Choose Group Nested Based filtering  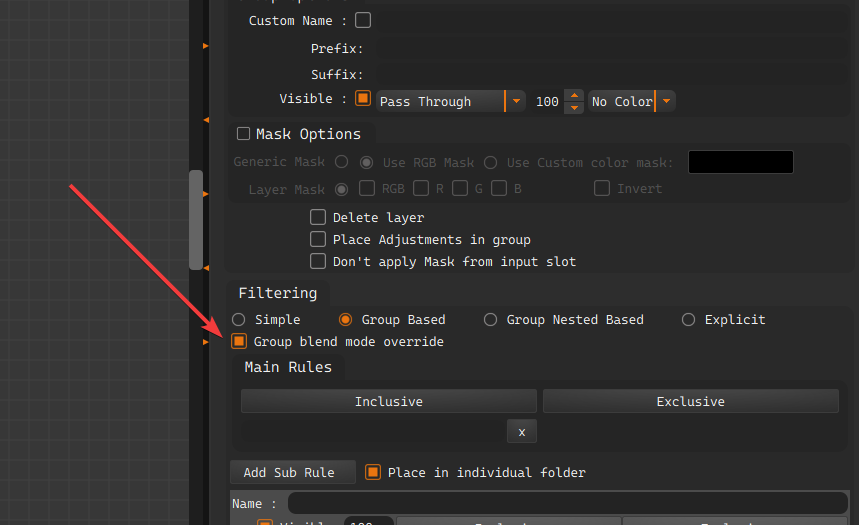point(490,320)
